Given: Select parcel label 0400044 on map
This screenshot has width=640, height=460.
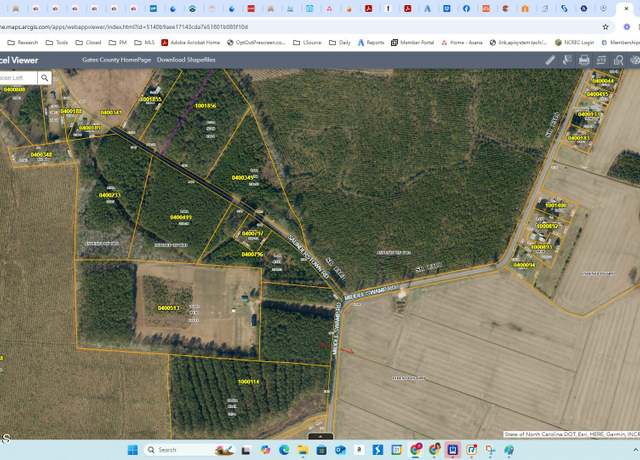Looking at the screenshot, I should (603, 81).
